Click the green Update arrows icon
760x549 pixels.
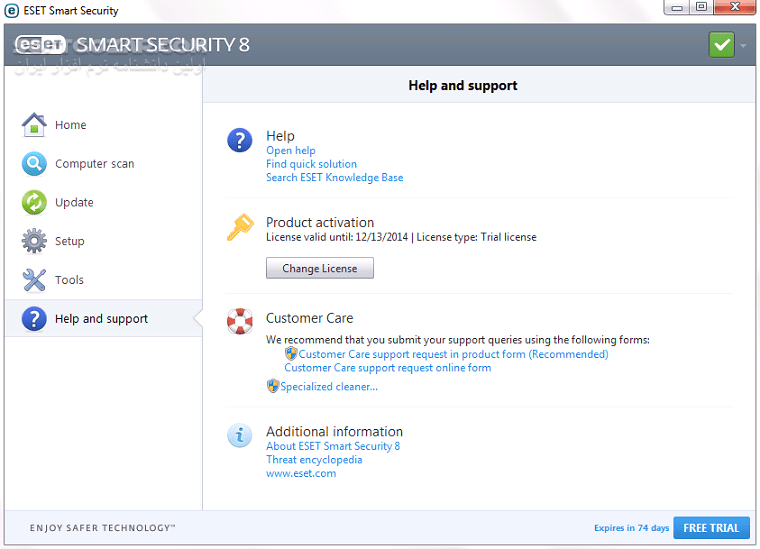tap(34, 202)
